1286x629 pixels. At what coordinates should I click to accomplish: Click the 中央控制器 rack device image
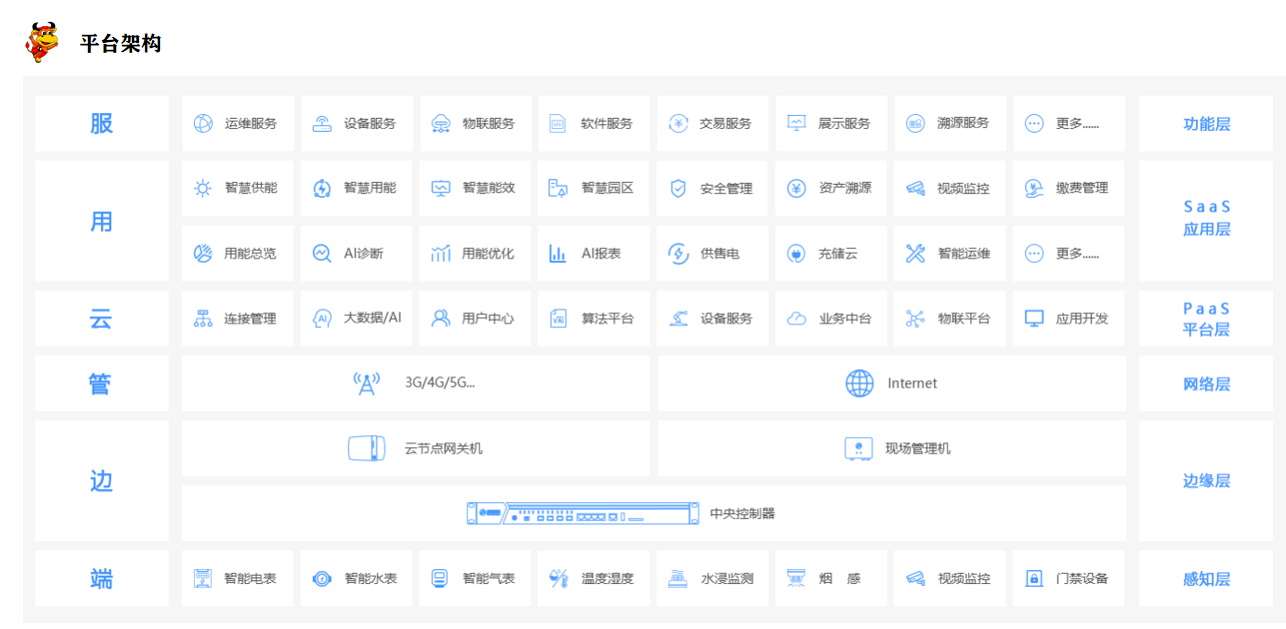[x=582, y=514]
